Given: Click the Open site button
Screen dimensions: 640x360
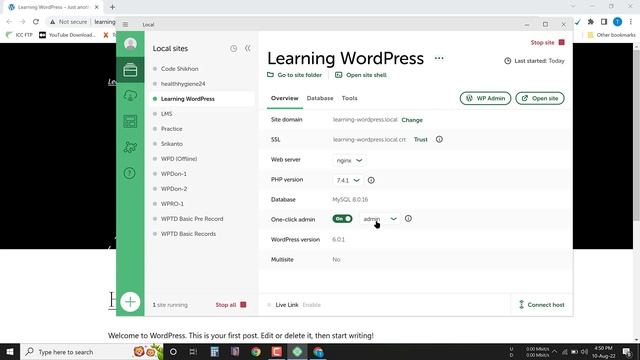Looking at the screenshot, I should coord(540,98).
